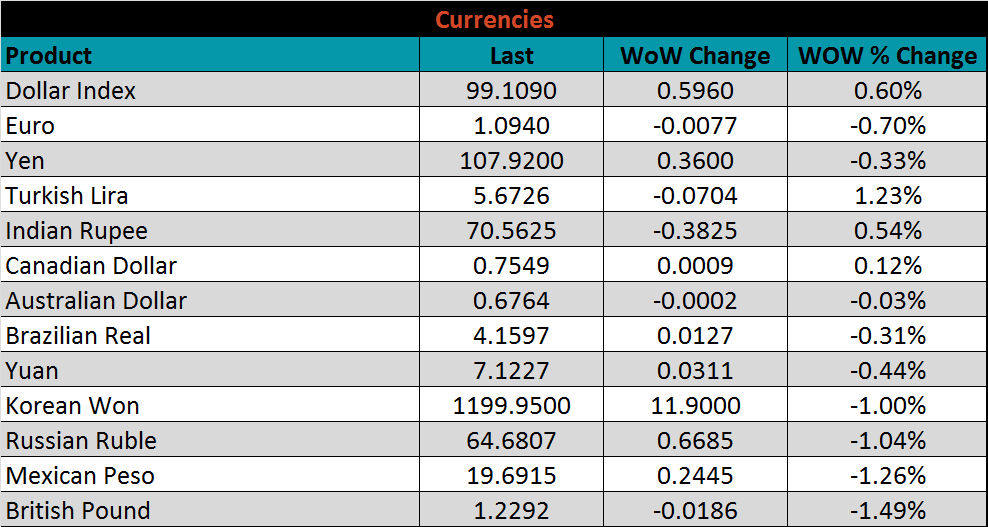Click Turkish Lira percent change 1.23%
Viewport: 988px width, 527px height.
click(x=887, y=196)
